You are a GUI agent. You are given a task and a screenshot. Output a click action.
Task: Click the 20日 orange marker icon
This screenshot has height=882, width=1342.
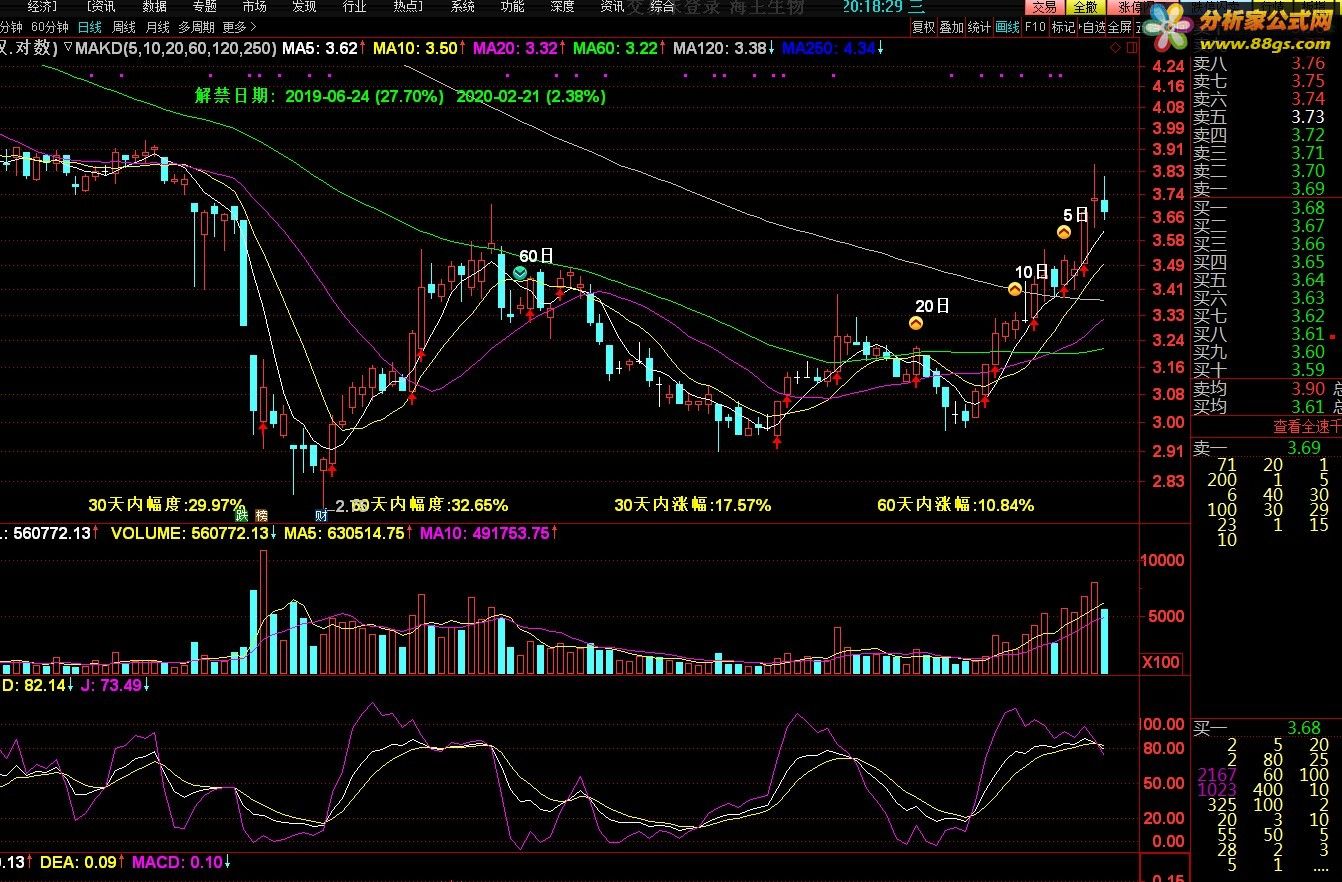pos(915,323)
